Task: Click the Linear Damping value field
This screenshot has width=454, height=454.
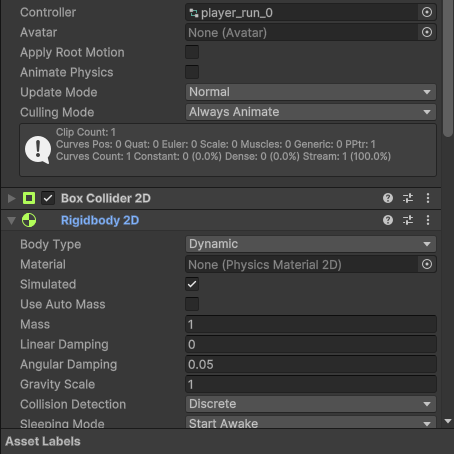Action: (x=311, y=344)
